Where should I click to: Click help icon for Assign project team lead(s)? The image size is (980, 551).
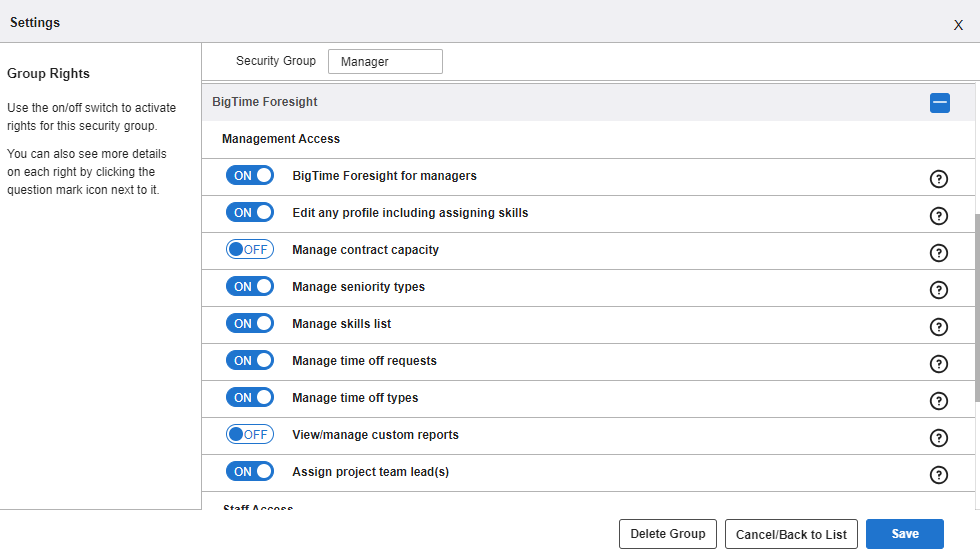coord(938,475)
